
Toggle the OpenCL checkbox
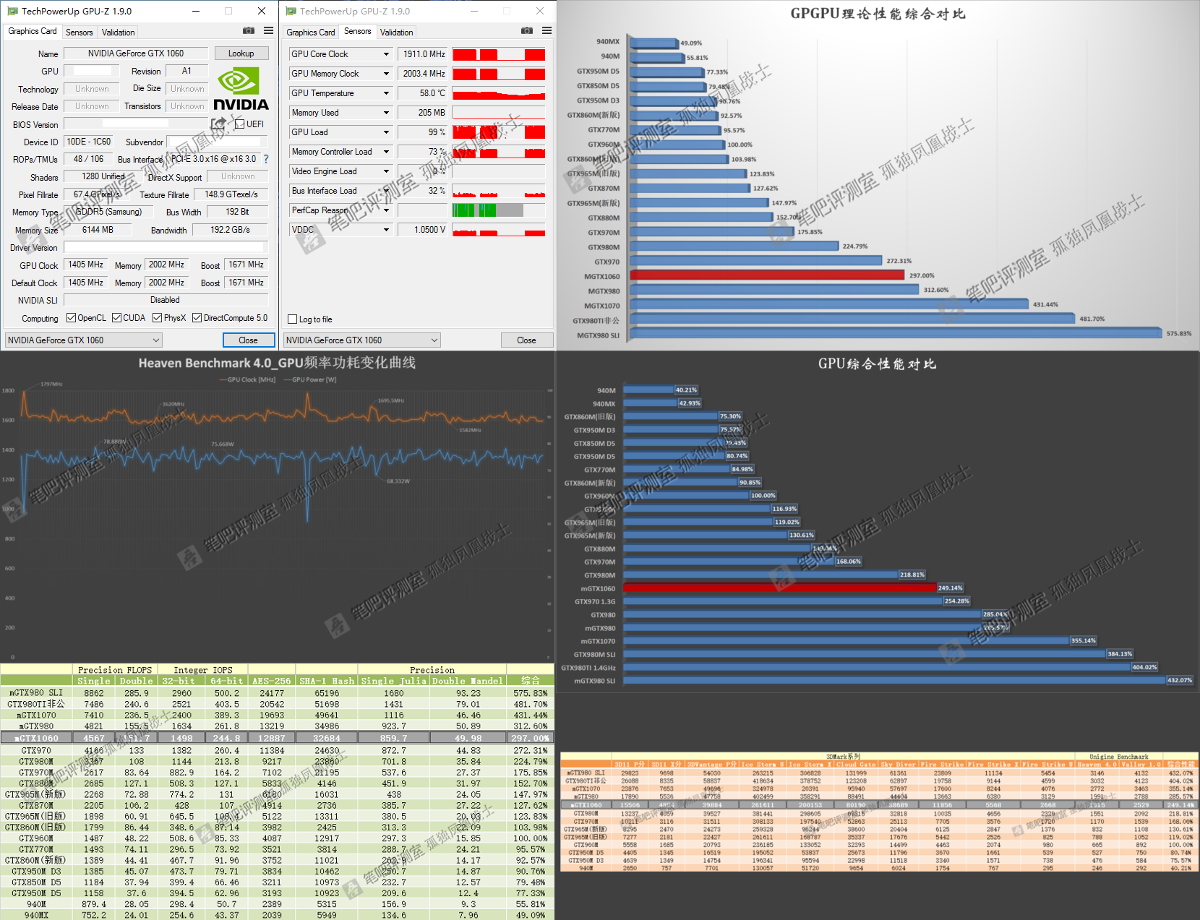pyautogui.click(x=71, y=318)
